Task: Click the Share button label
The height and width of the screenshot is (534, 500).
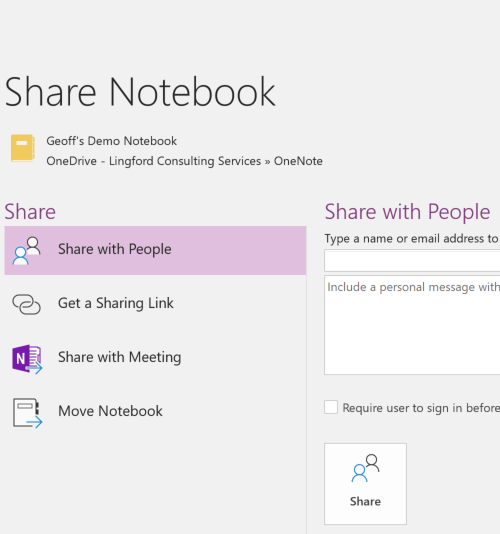Action: [365, 501]
